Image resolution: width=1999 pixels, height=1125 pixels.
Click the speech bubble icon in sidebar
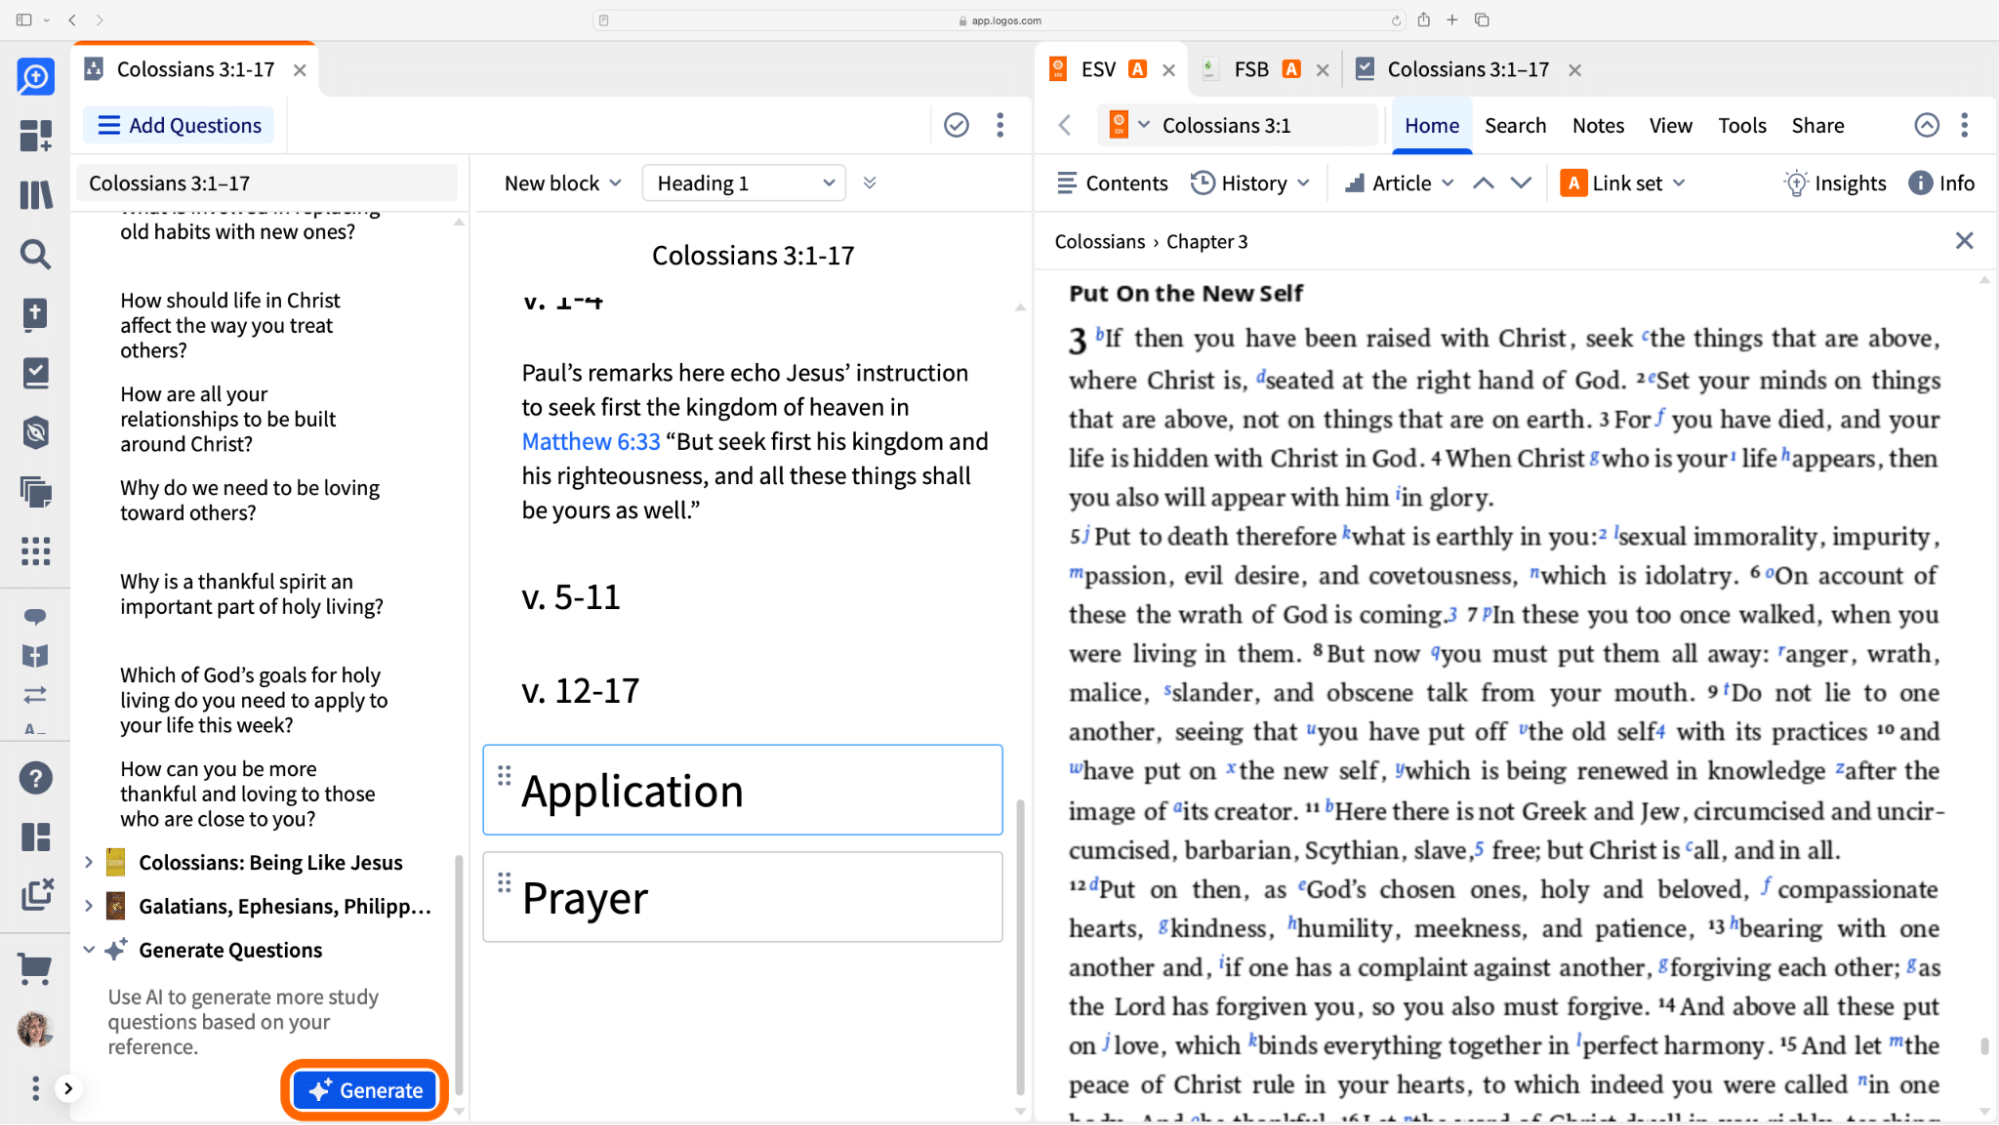[35, 616]
